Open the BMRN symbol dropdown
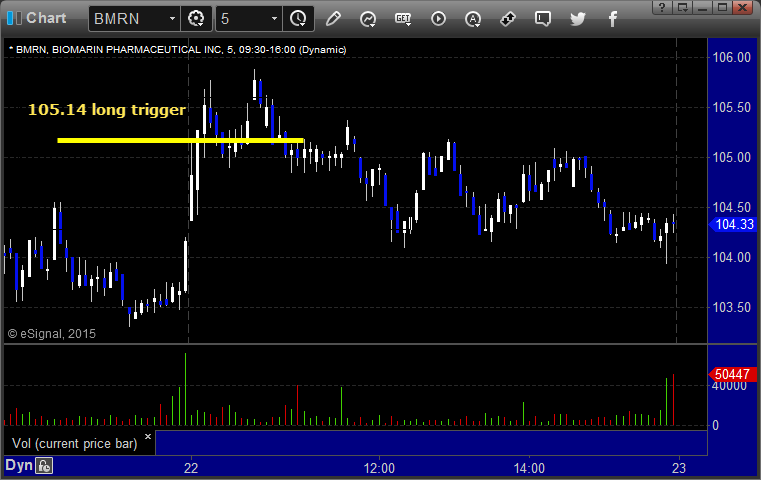This screenshot has width=761, height=480. 172,18
